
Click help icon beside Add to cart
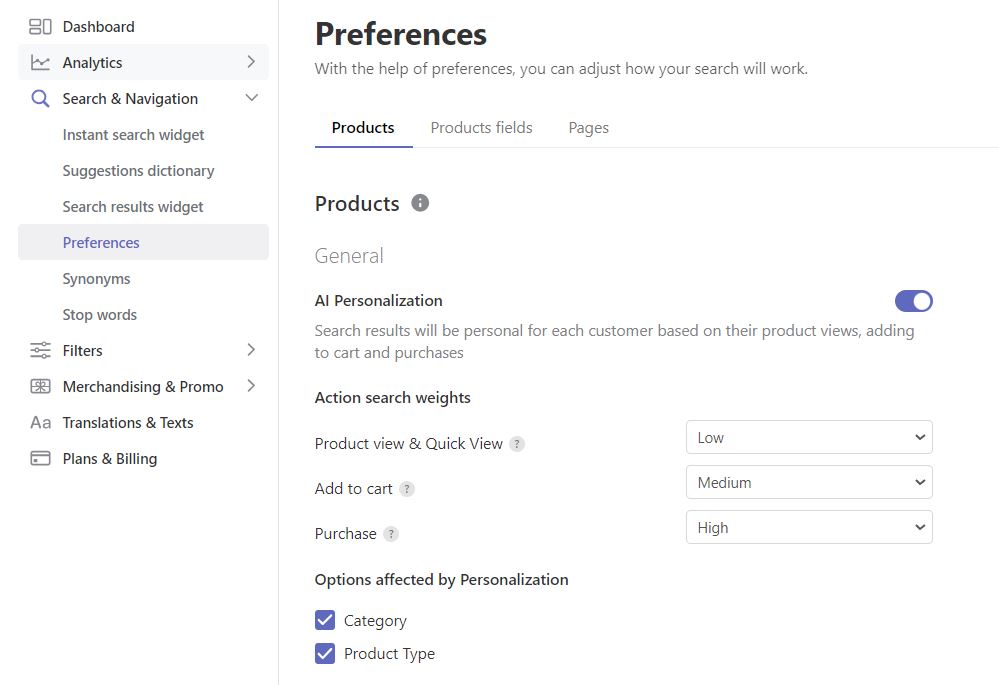coord(406,489)
